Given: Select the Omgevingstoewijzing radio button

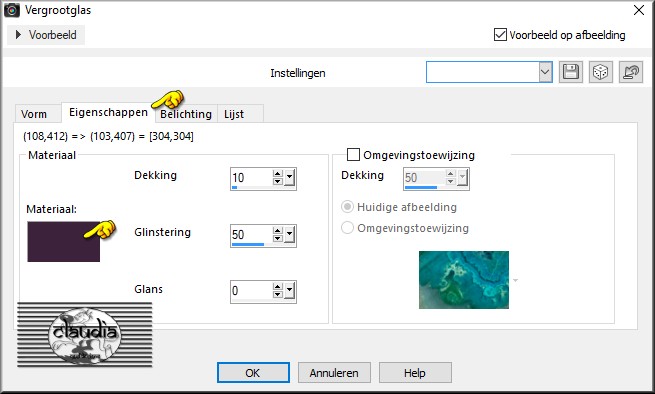Looking at the screenshot, I should (x=348, y=228).
